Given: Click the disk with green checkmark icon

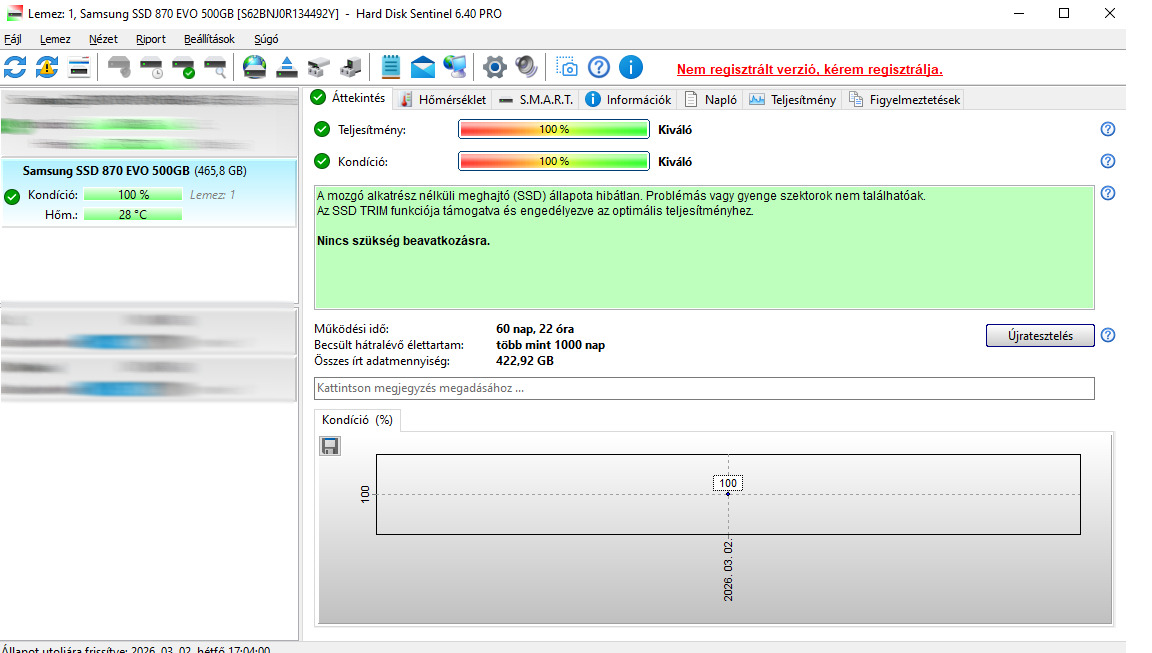Looking at the screenshot, I should (184, 68).
